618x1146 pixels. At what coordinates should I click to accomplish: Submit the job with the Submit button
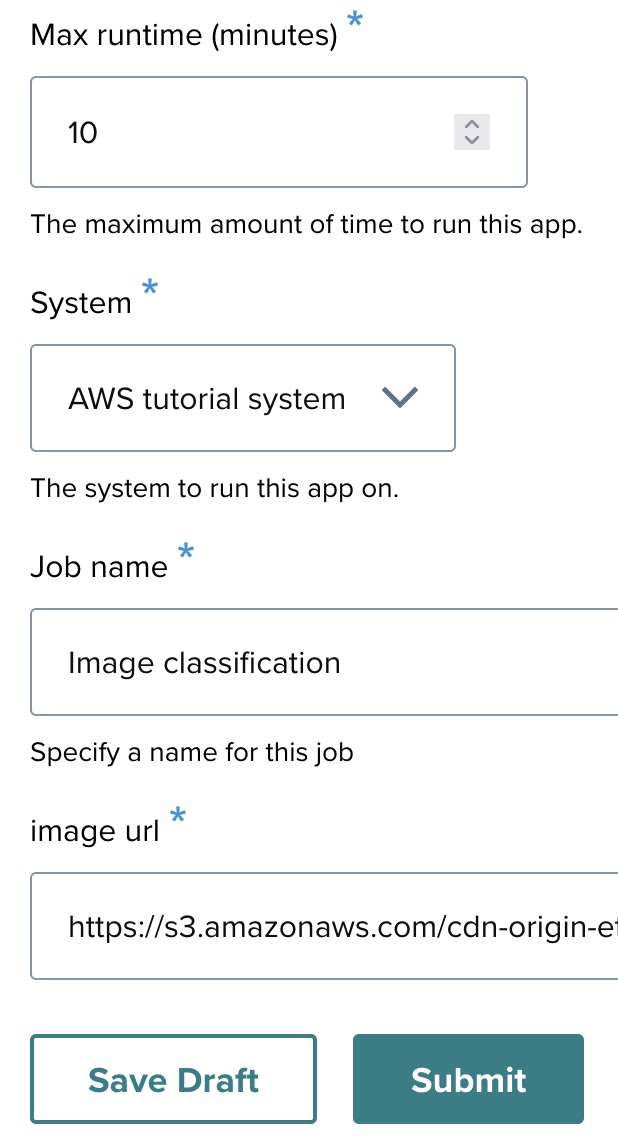coord(468,1079)
